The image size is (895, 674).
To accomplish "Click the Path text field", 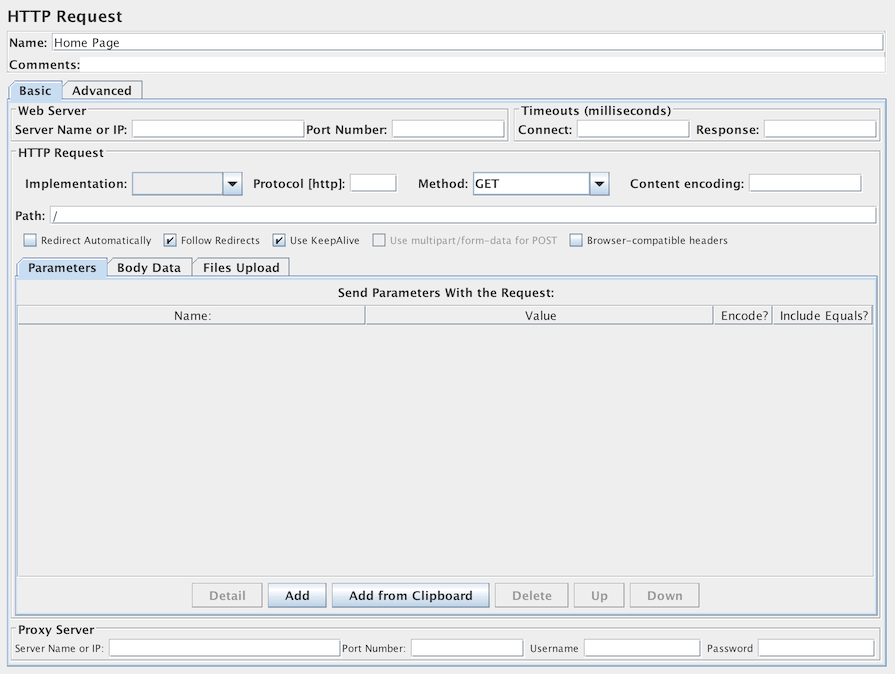I will pos(462,215).
